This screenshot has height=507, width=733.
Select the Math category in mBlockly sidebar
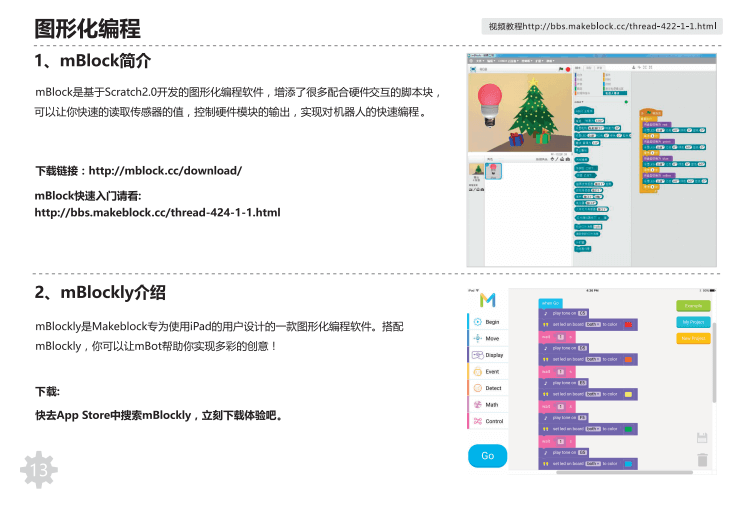click(487, 404)
